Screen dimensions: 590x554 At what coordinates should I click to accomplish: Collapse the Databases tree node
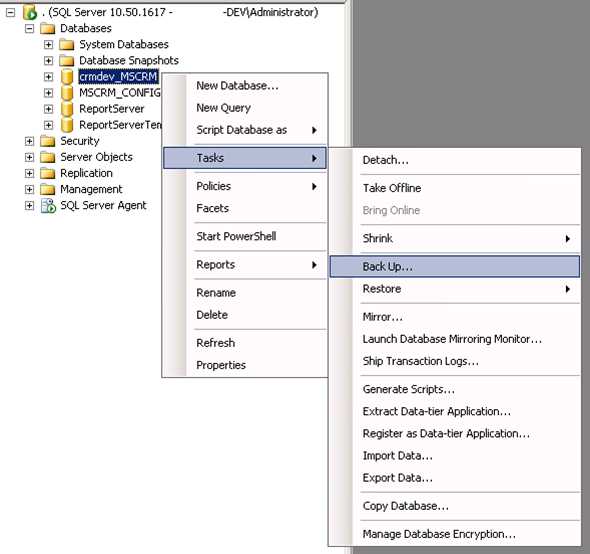tap(29, 29)
